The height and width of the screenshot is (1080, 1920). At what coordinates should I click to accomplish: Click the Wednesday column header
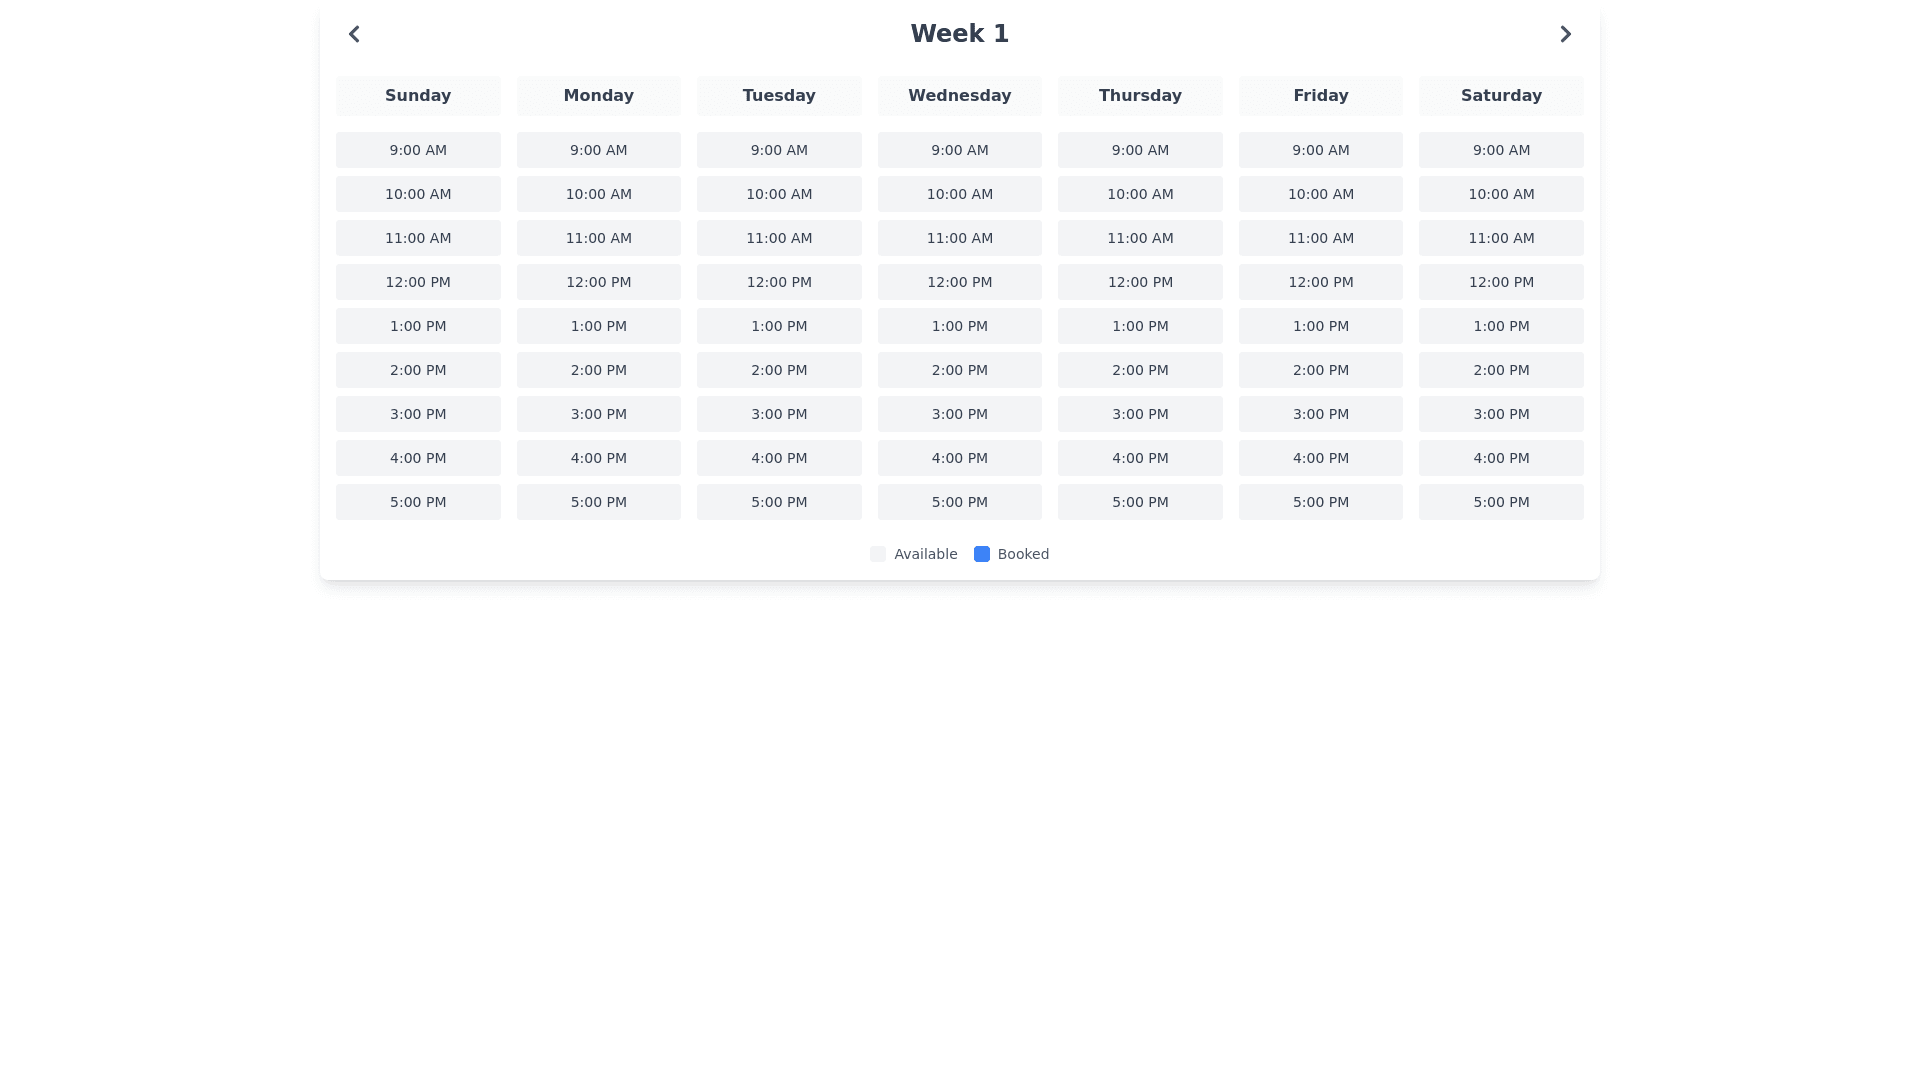tap(959, 96)
